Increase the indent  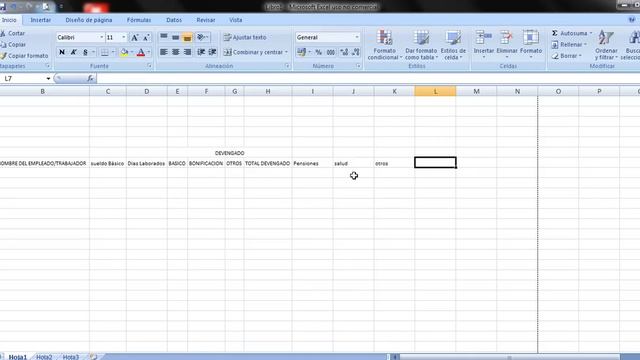tap(213, 52)
